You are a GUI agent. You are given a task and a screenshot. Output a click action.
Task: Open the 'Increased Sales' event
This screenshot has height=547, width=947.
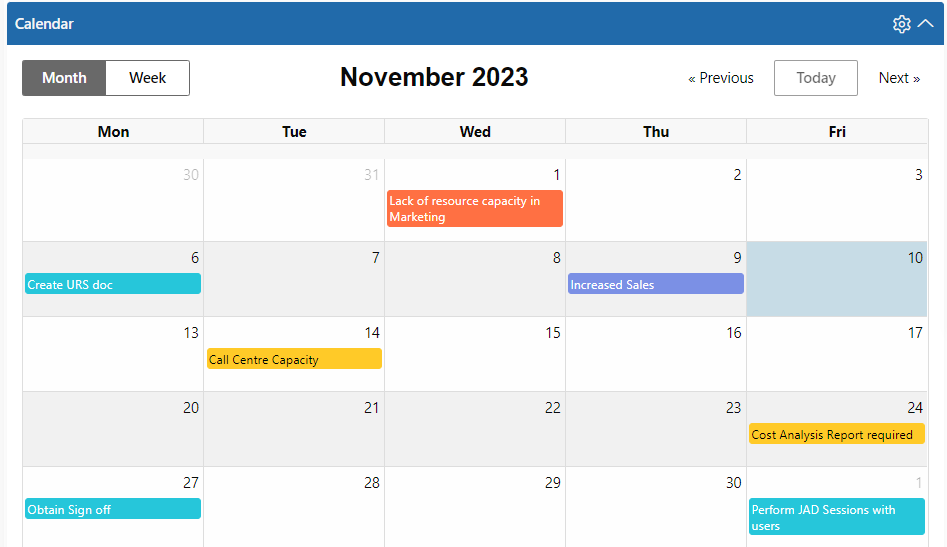click(656, 284)
